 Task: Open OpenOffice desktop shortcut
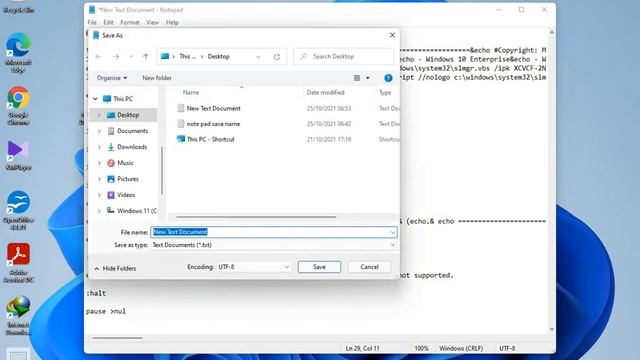tap(18, 210)
